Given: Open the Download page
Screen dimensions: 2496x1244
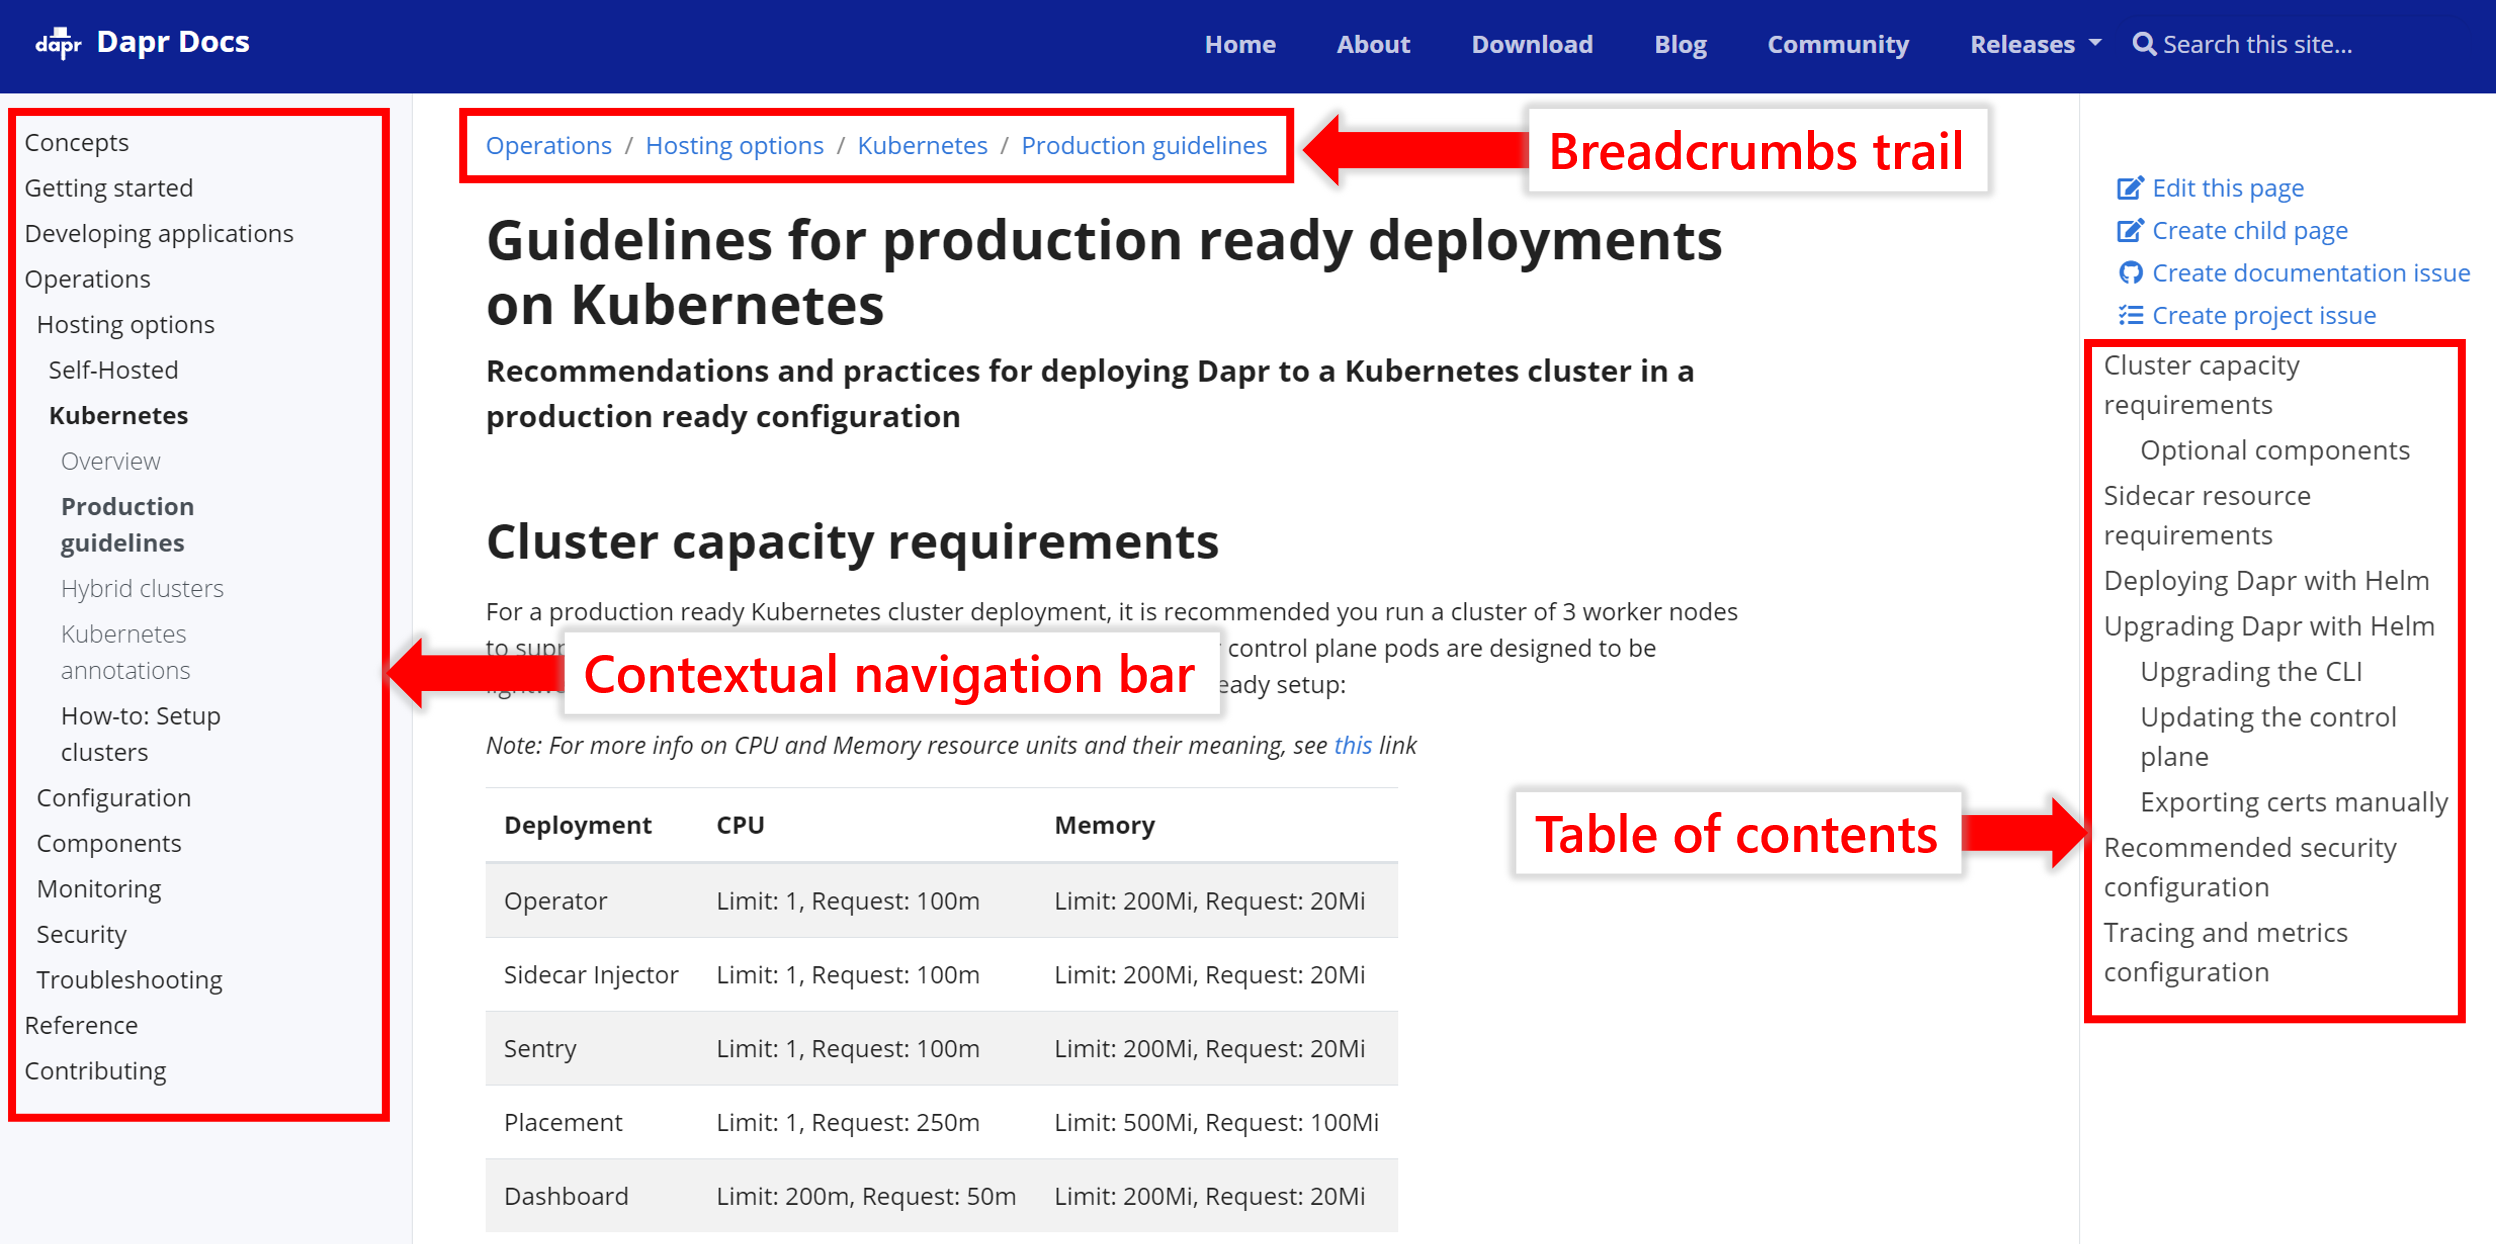Looking at the screenshot, I should click(x=1532, y=44).
